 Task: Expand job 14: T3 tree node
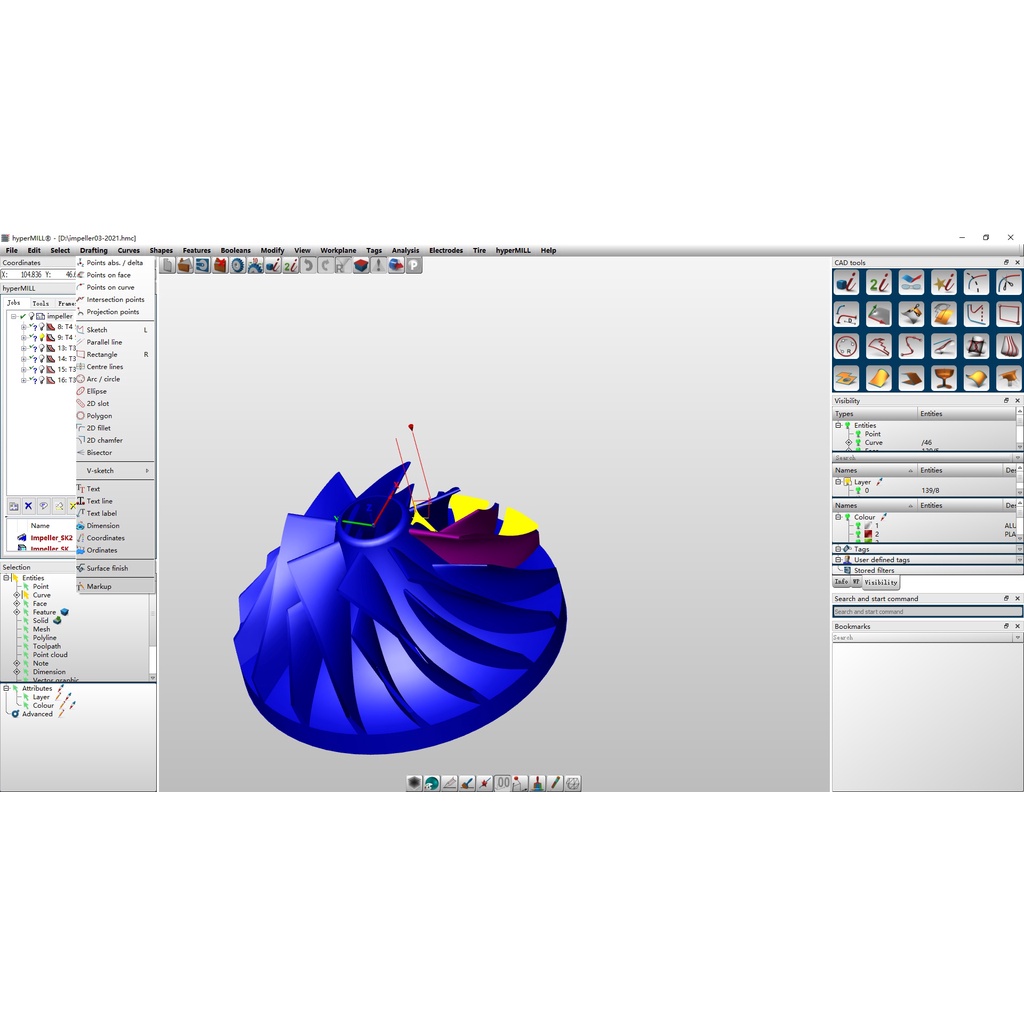pyautogui.click(x=24, y=359)
